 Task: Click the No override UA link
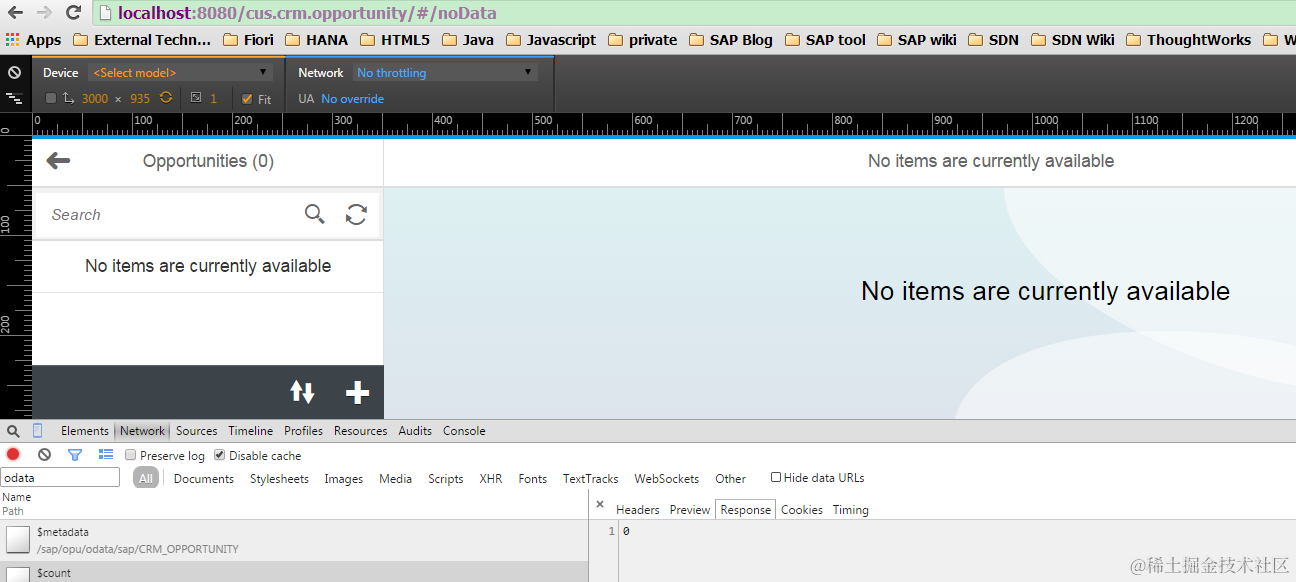352,99
